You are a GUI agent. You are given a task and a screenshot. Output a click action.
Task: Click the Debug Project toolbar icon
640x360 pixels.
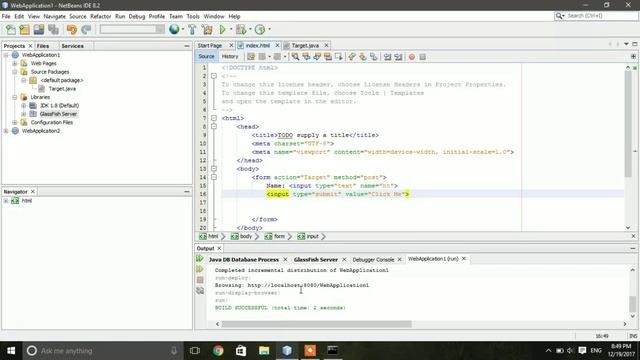241,29
